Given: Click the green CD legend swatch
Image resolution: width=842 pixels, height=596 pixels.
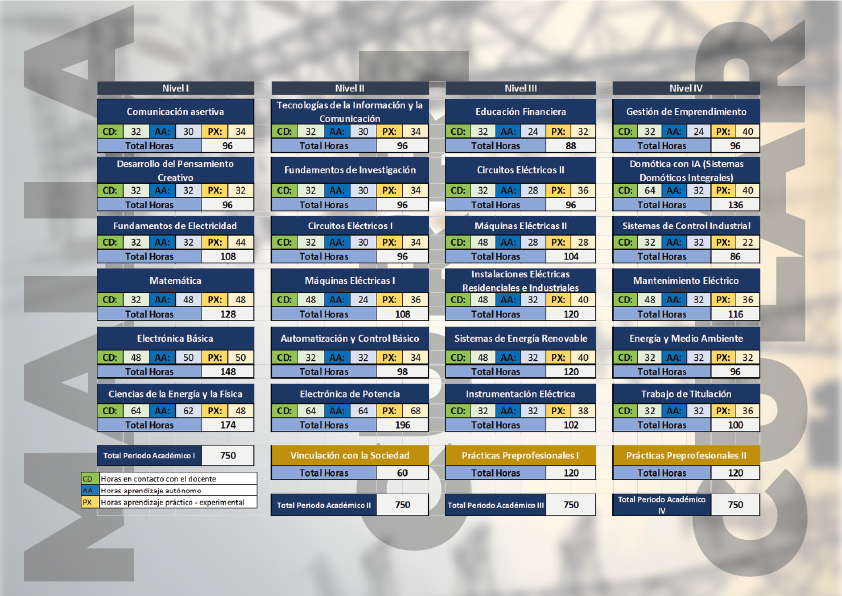Looking at the screenshot, I should point(88,478).
